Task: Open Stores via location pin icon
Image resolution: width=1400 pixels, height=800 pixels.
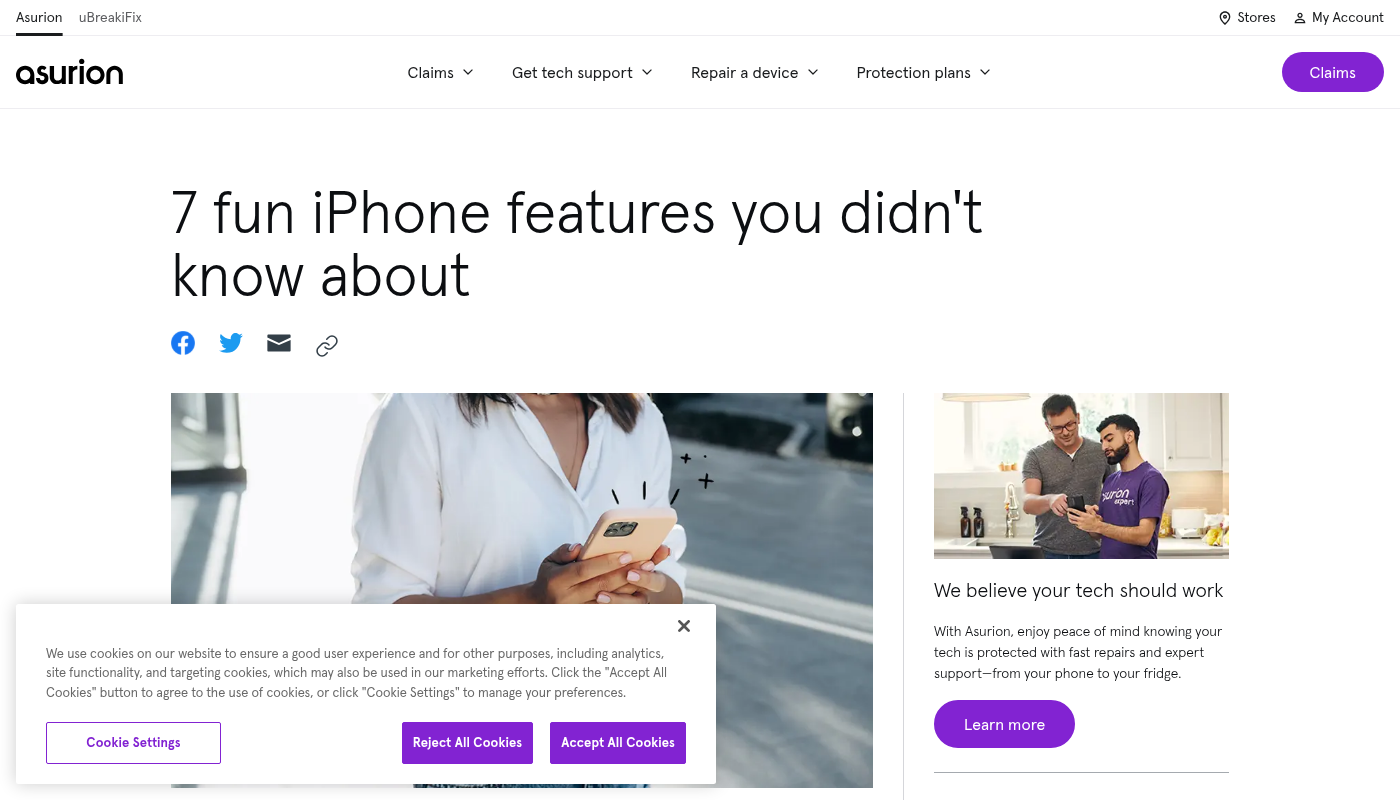Action: click(x=1225, y=18)
